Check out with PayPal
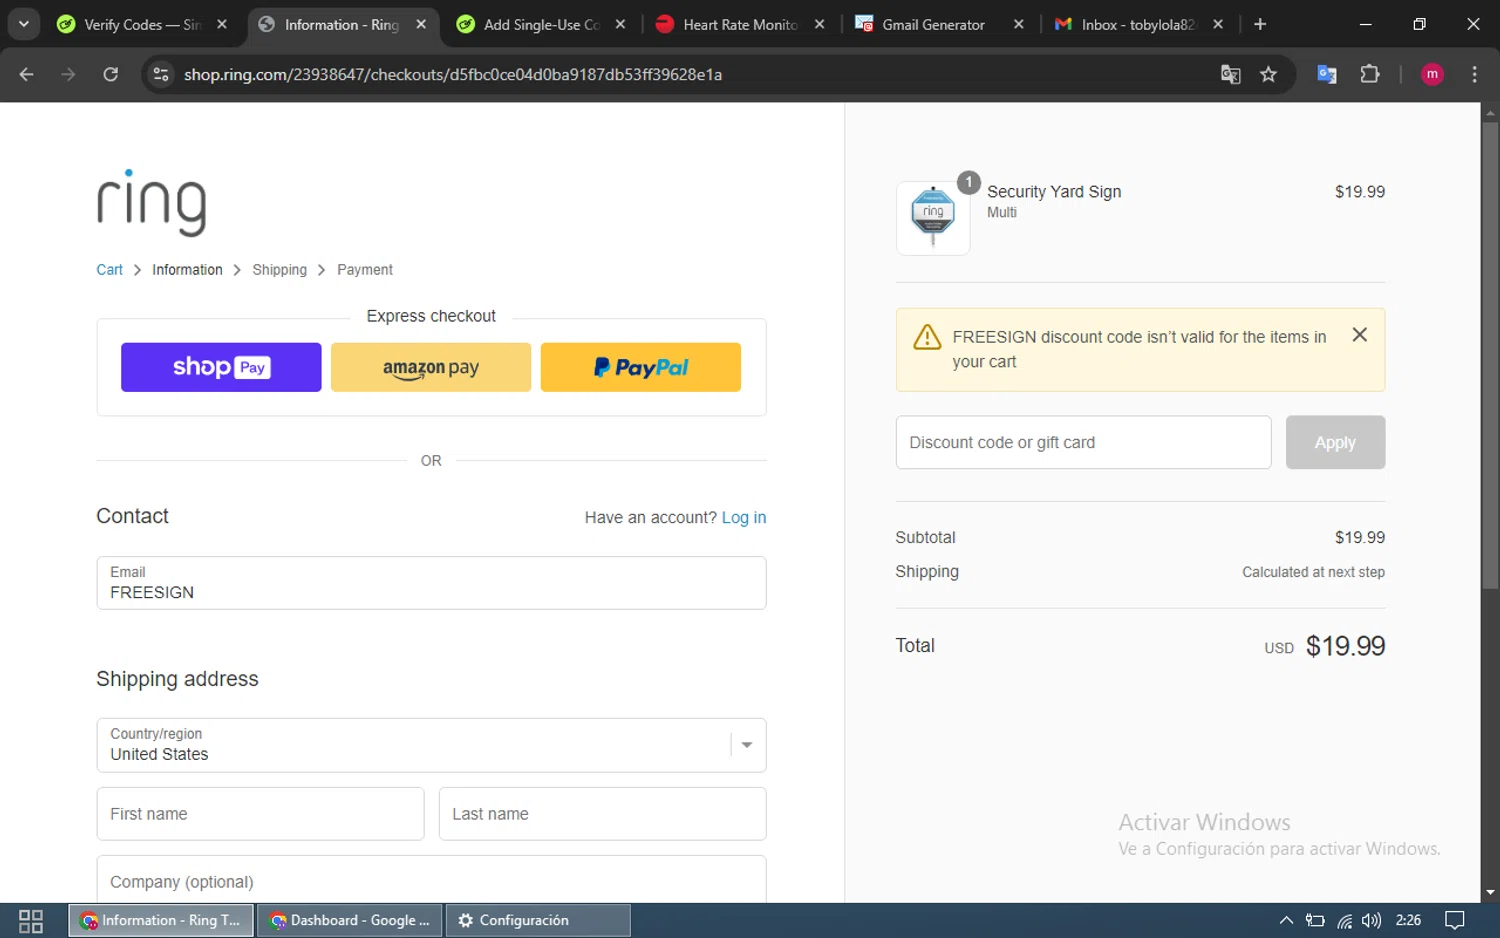 coord(641,367)
